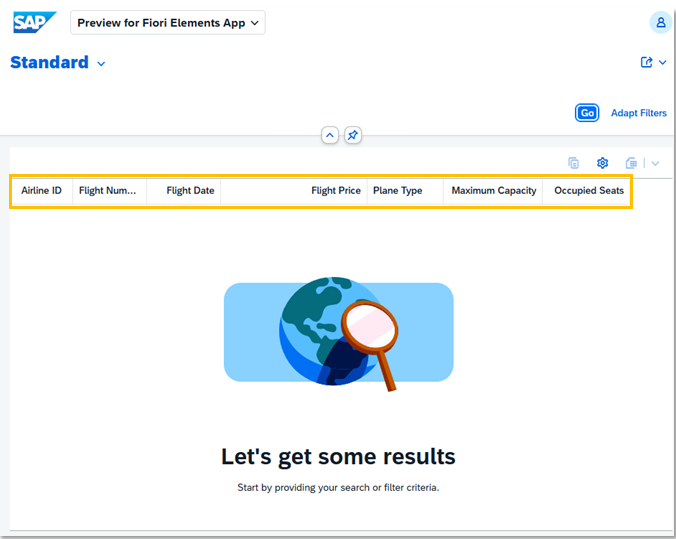Click the share export icon

point(646,63)
